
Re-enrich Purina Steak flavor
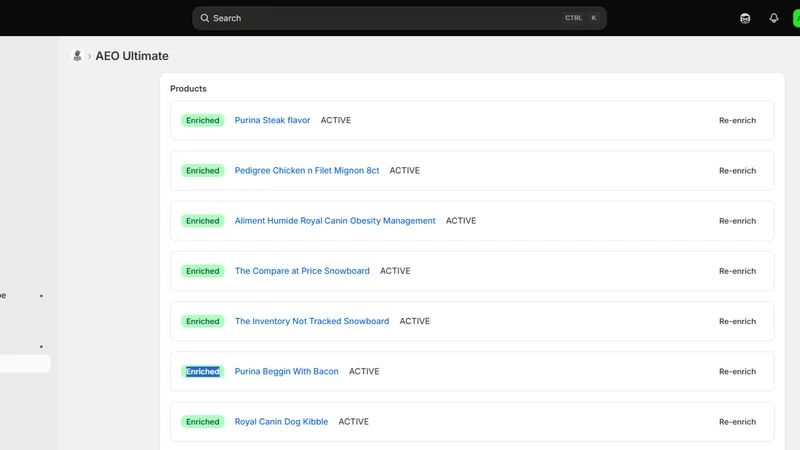[x=737, y=120]
